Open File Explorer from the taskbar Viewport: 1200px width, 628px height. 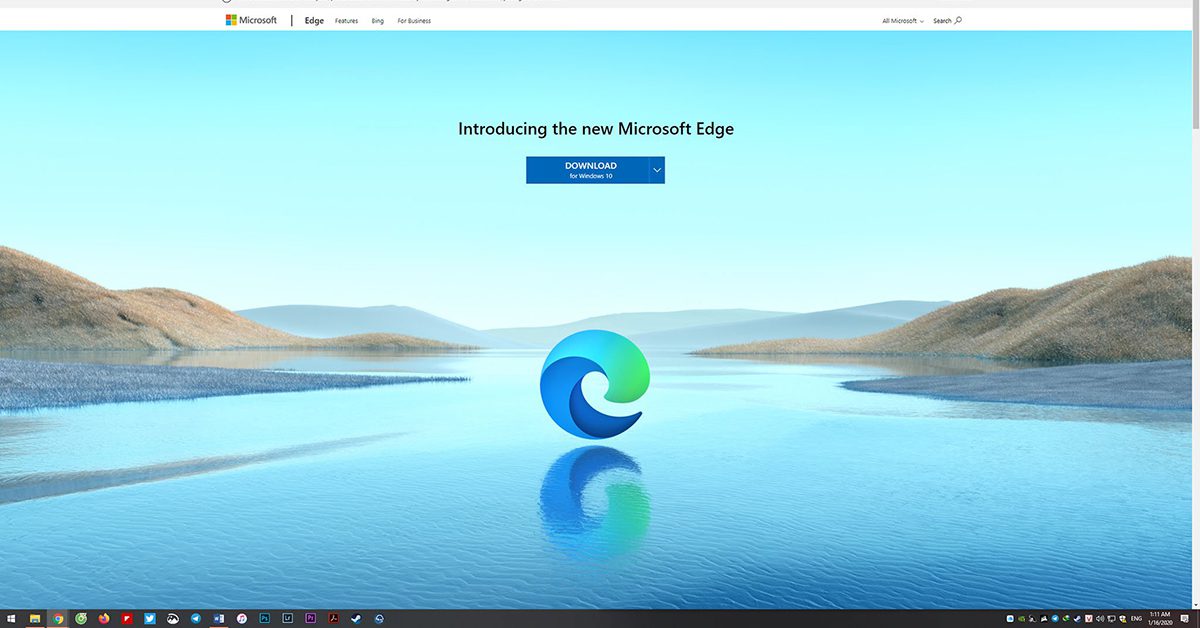(x=35, y=619)
